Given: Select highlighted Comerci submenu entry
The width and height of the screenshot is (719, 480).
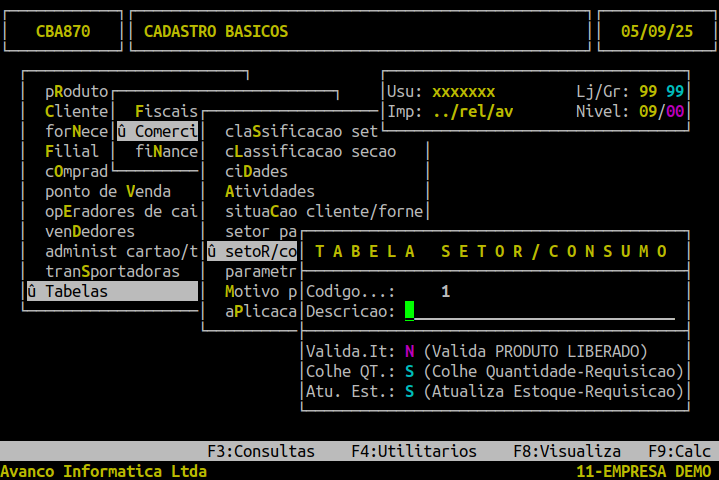Looking at the screenshot, I should coord(157,132).
